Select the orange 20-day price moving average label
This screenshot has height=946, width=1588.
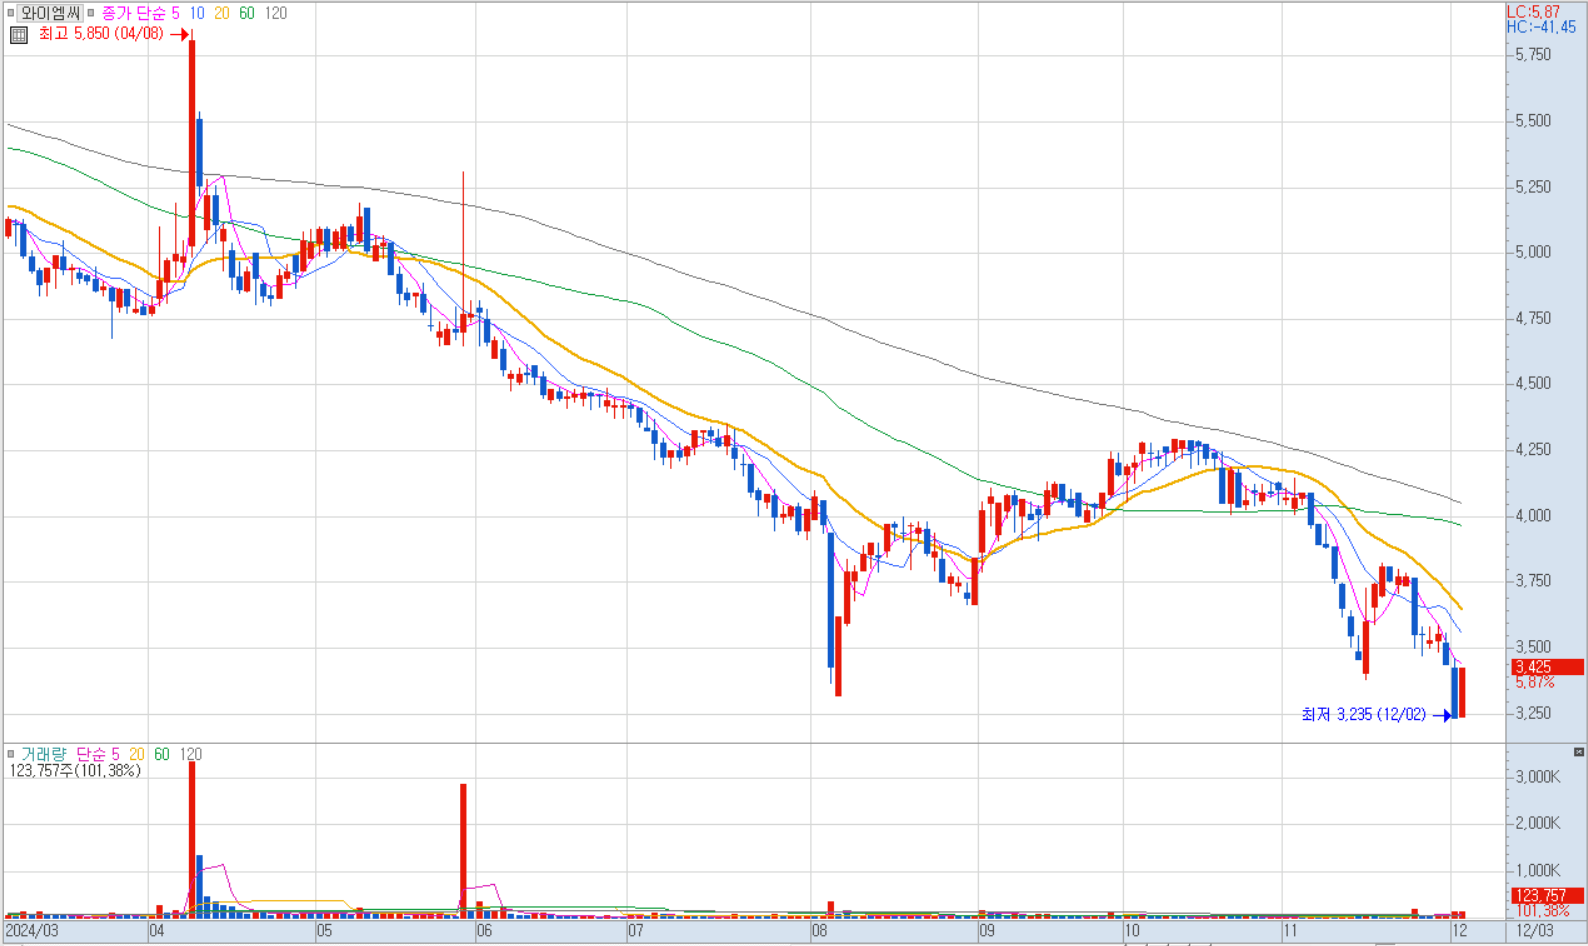point(221,13)
